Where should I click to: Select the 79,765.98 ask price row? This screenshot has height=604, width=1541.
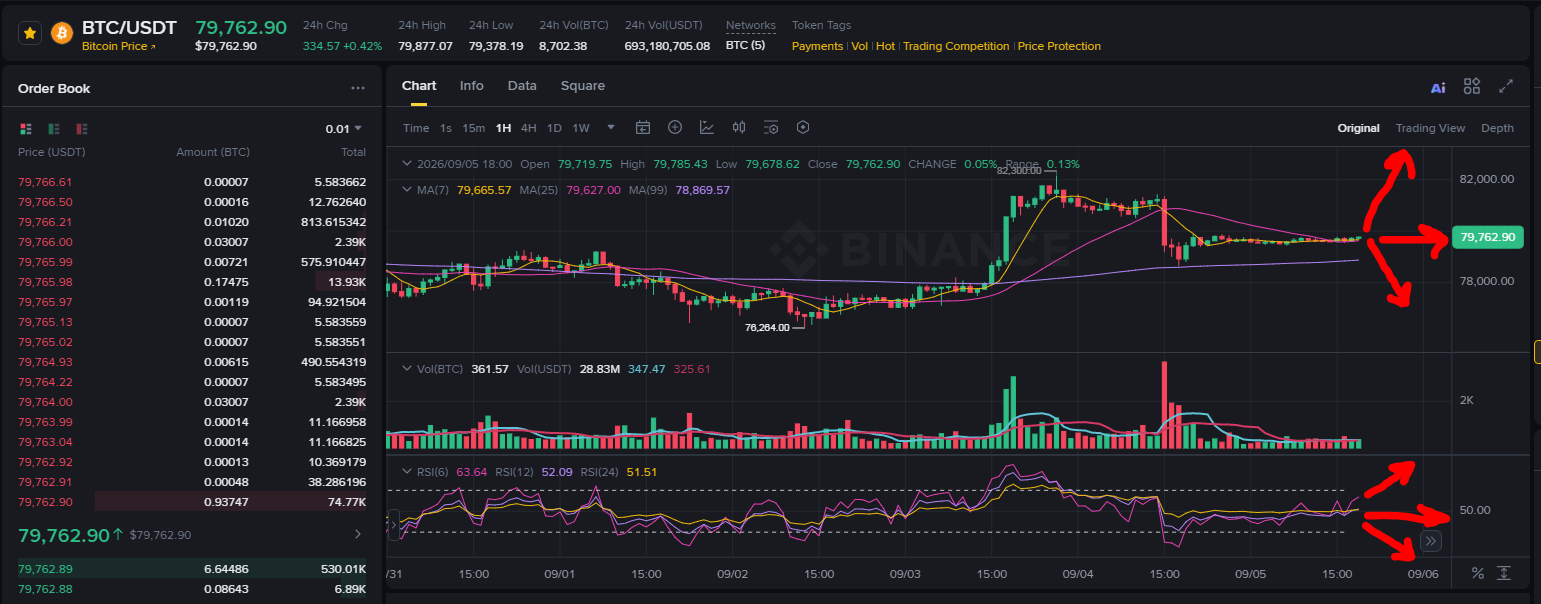point(192,282)
